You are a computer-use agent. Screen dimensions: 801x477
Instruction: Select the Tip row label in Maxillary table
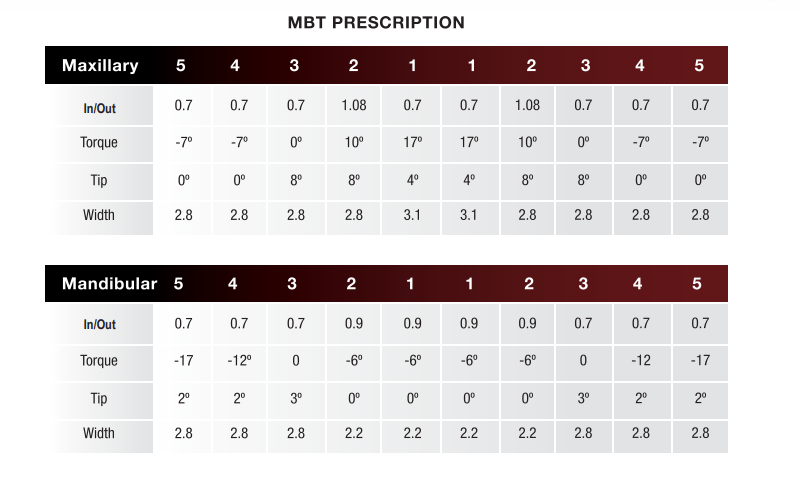point(99,179)
